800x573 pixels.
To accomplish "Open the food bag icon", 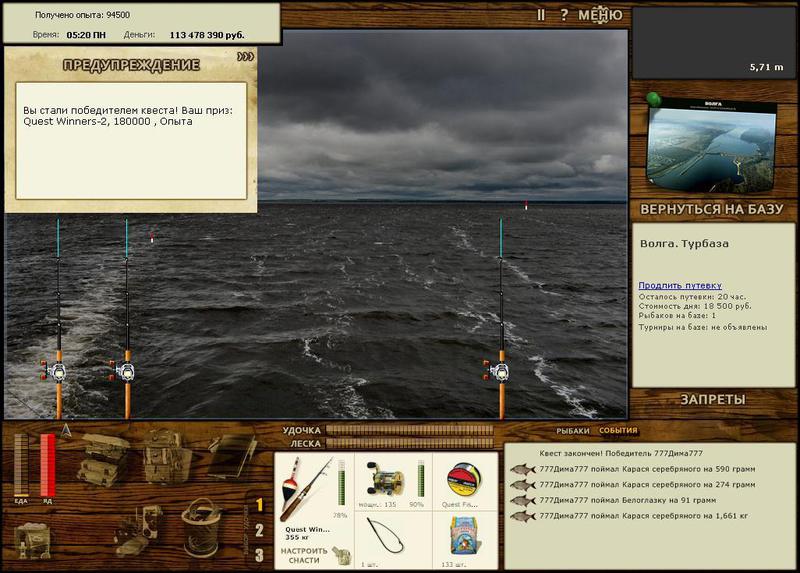I will coord(32,541).
